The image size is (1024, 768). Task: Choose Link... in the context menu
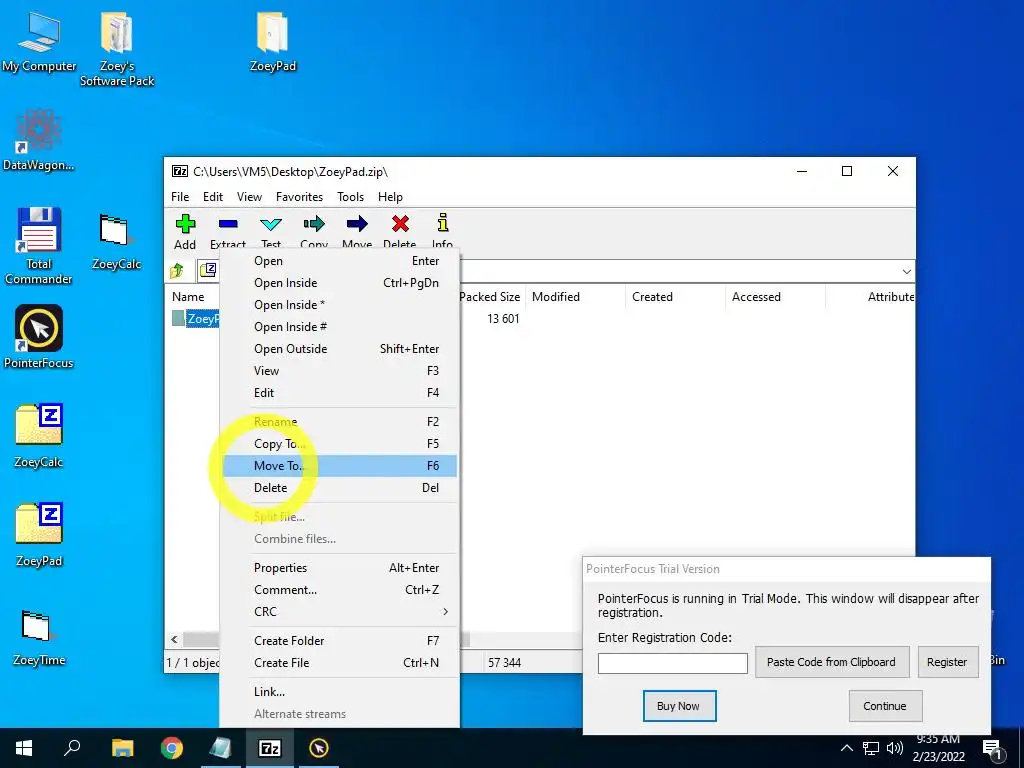[x=340, y=692]
